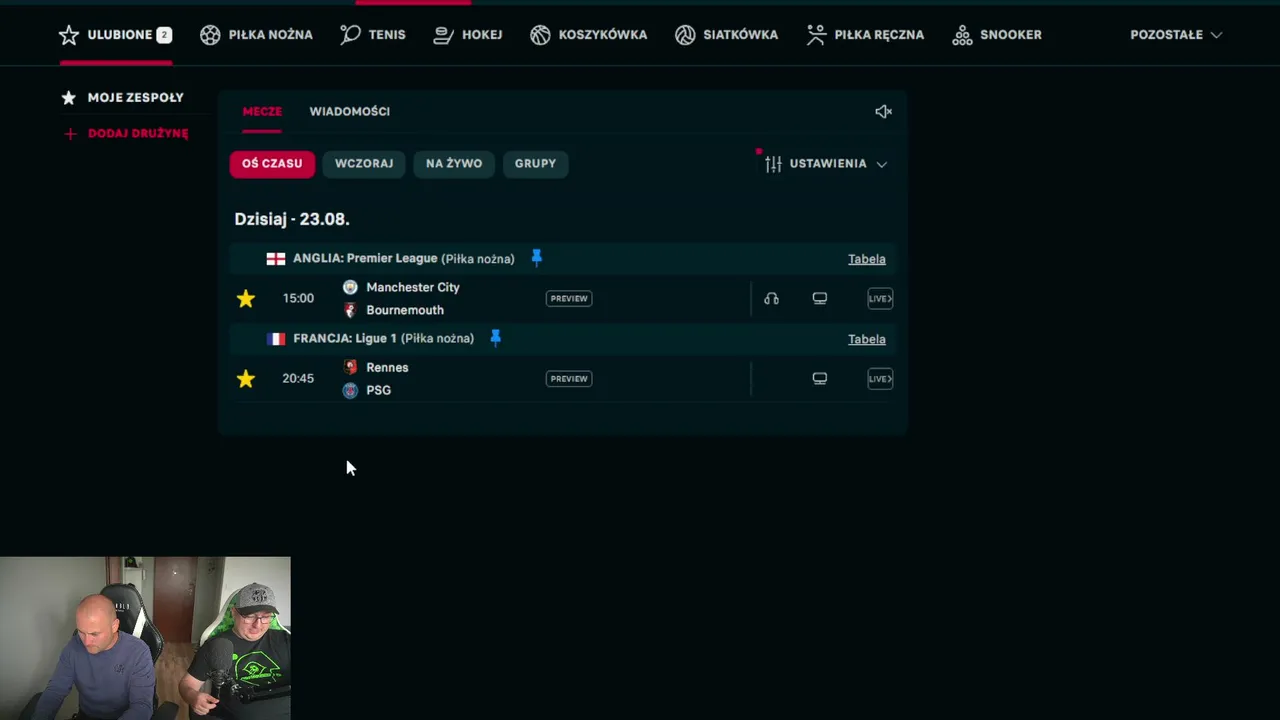
Task: Open the FRANCJA: Ligue 1 header
Action: (384, 339)
